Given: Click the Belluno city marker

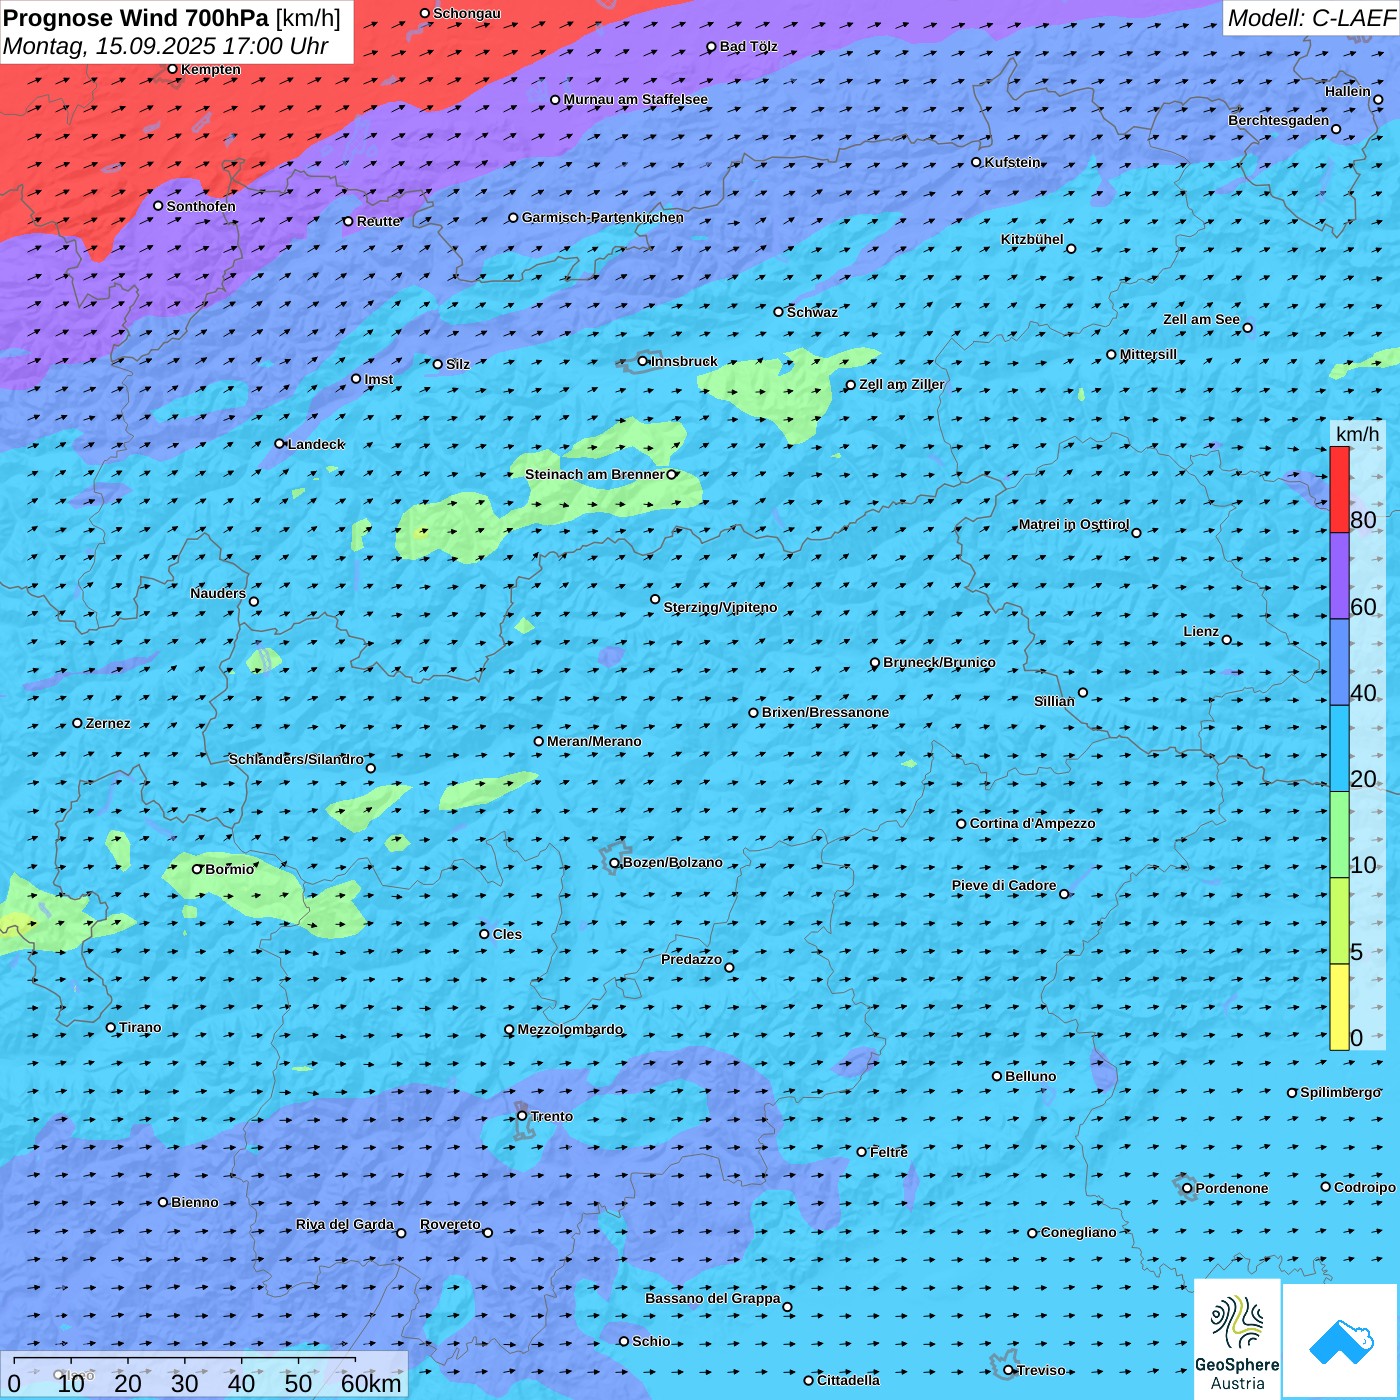Looking at the screenshot, I should tap(997, 1076).
